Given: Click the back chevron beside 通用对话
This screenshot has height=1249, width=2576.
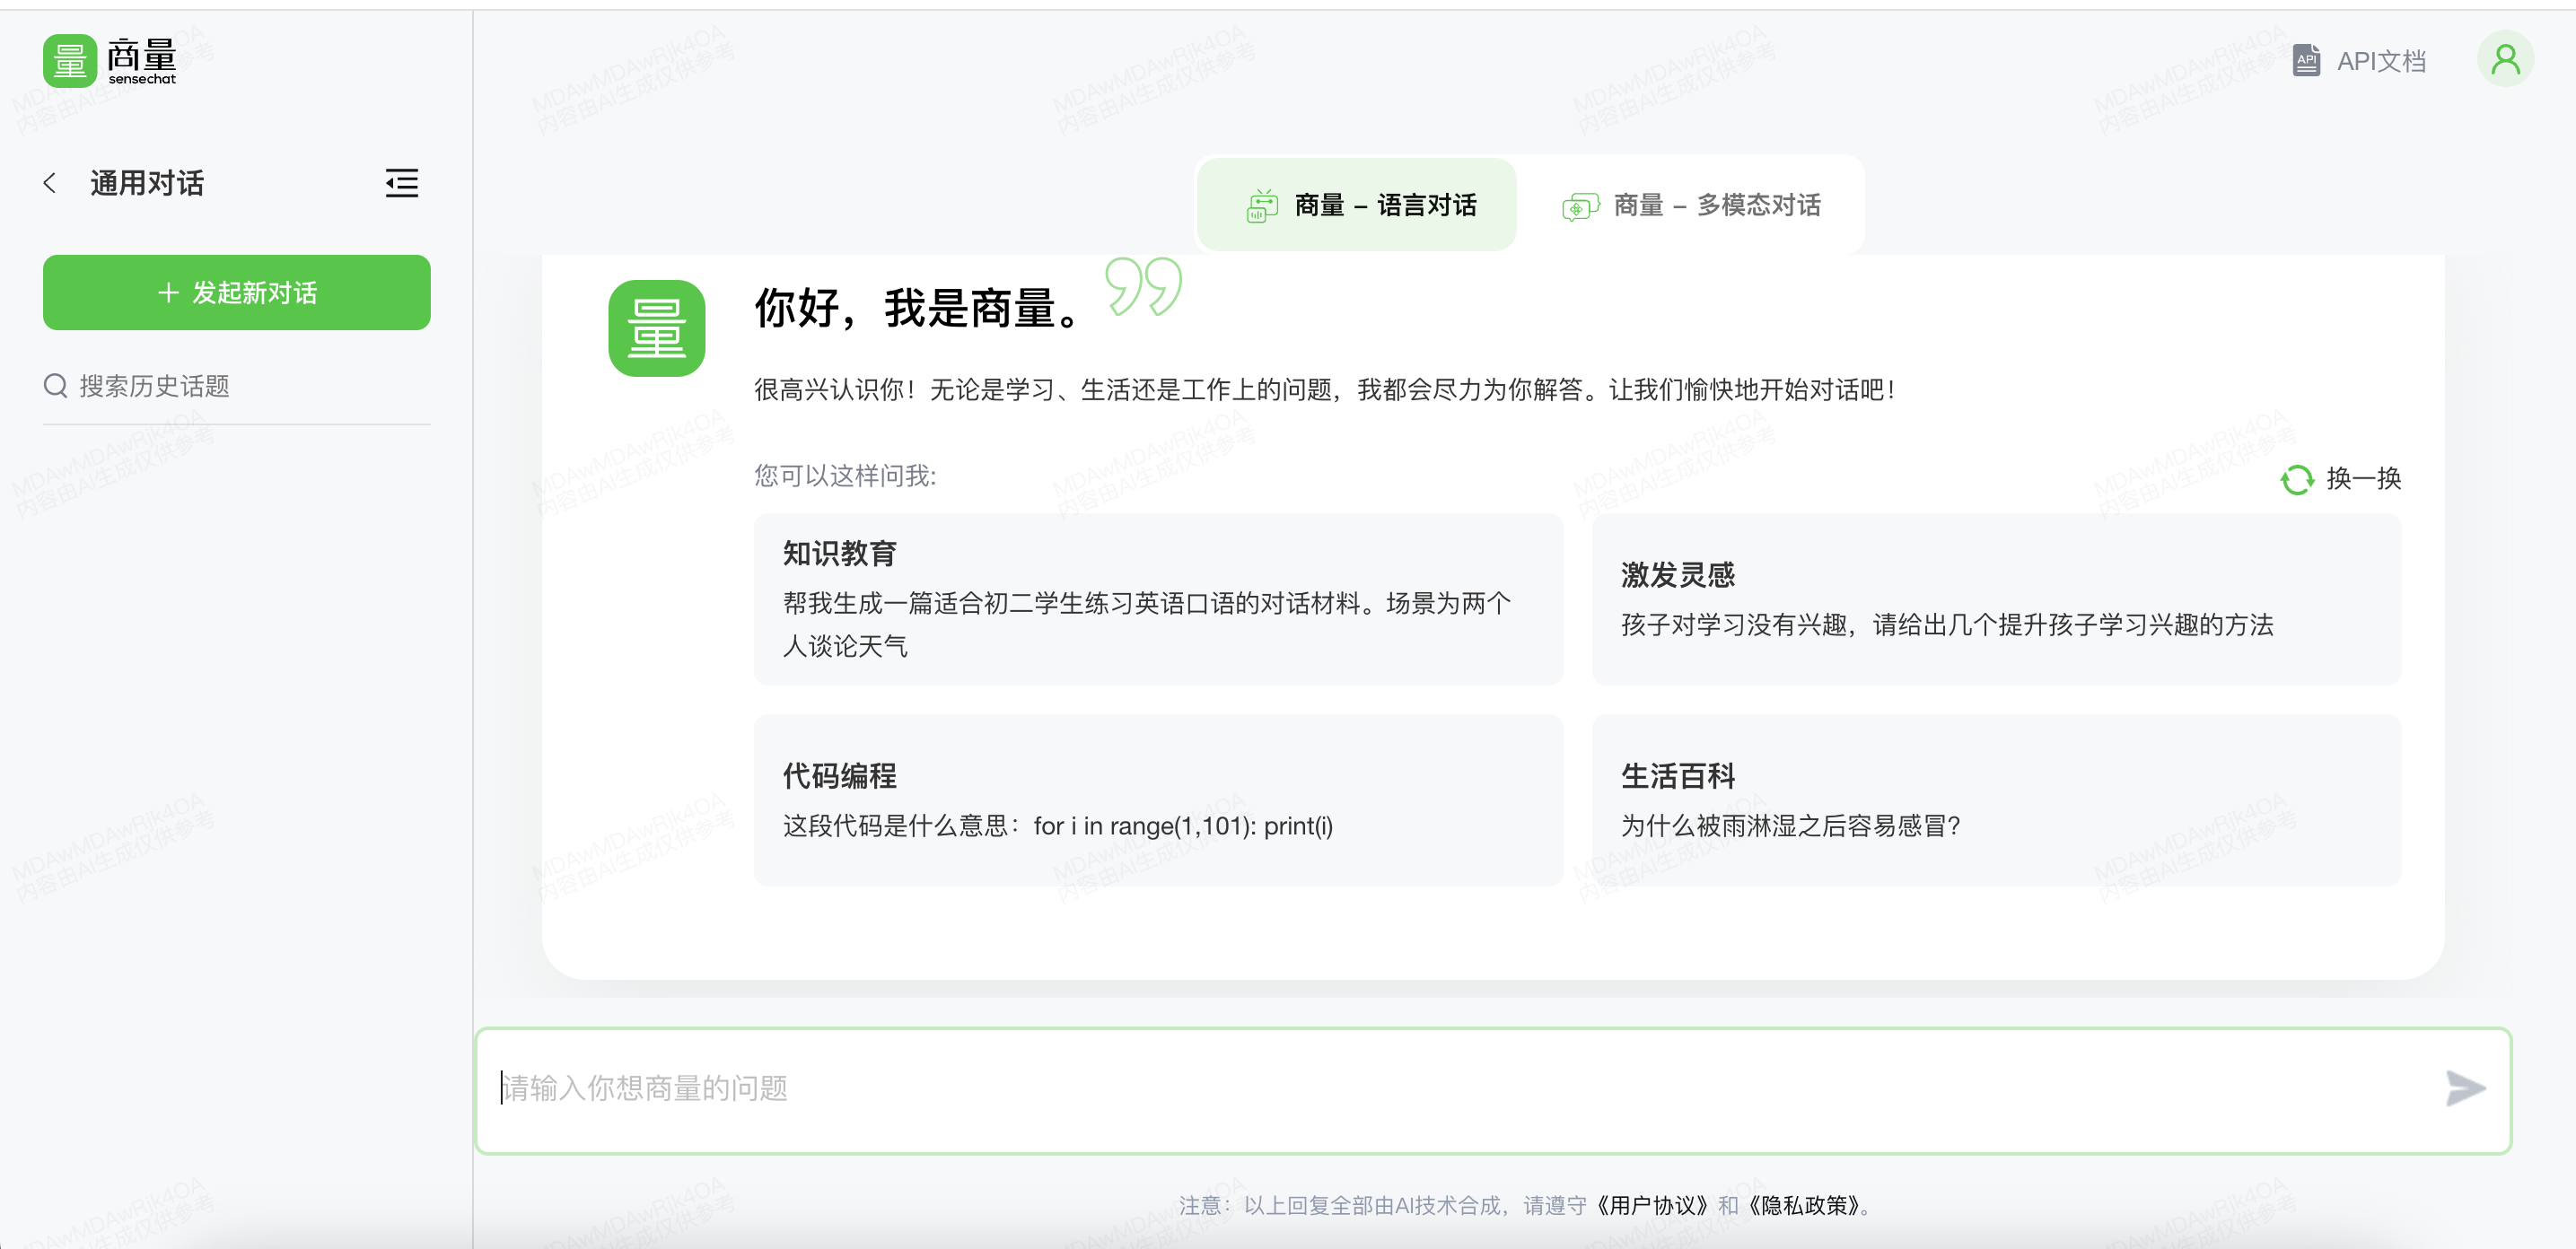Looking at the screenshot, I should pyautogui.click(x=50, y=183).
